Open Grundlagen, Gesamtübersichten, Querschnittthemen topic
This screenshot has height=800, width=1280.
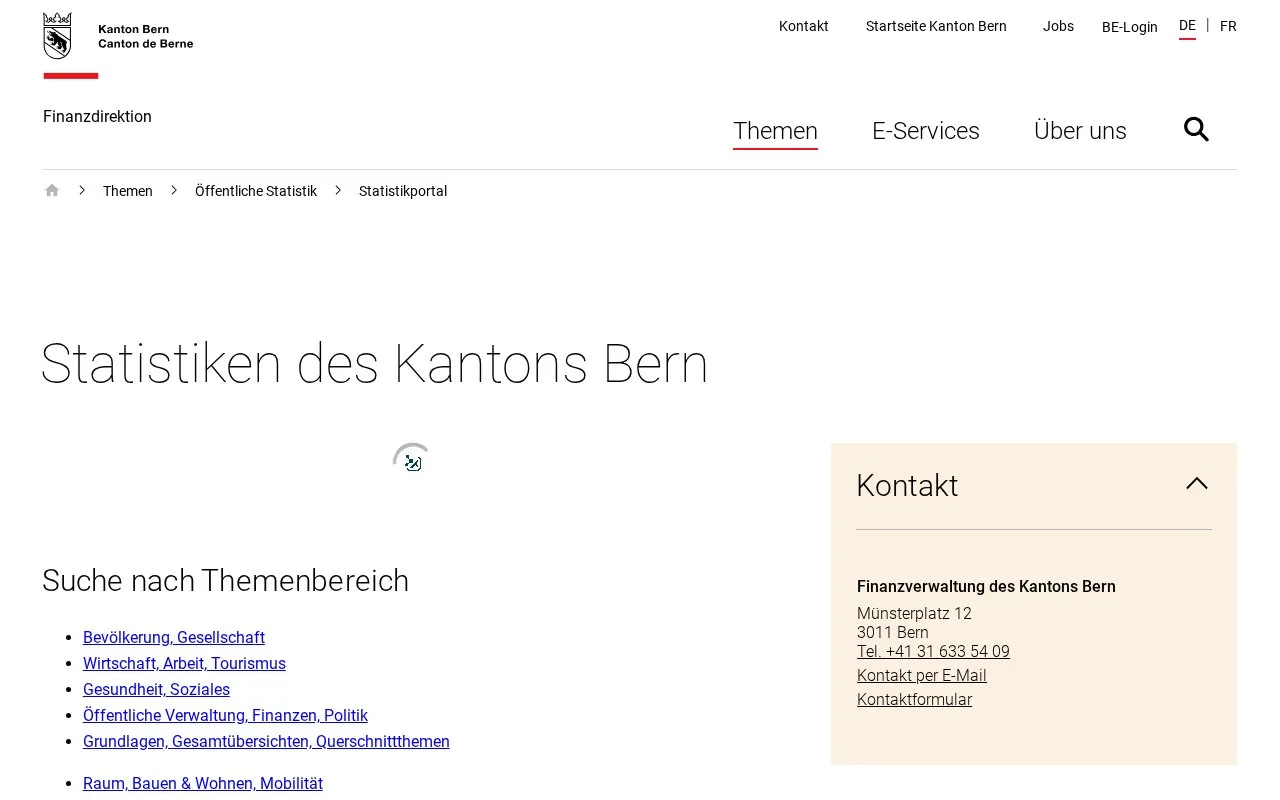click(266, 741)
